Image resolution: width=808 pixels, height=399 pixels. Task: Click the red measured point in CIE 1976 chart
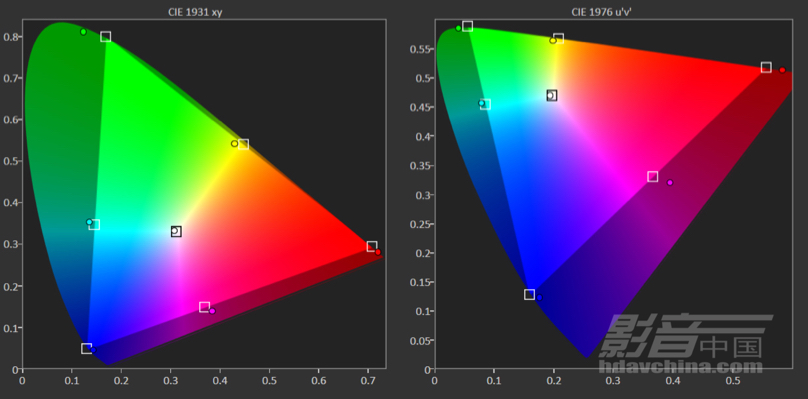click(782, 70)
